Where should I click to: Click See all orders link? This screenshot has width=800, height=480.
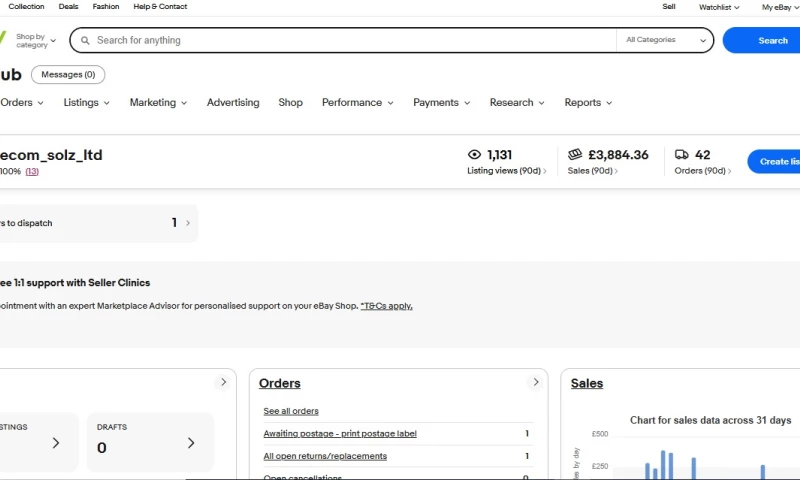tap(291, 411)
